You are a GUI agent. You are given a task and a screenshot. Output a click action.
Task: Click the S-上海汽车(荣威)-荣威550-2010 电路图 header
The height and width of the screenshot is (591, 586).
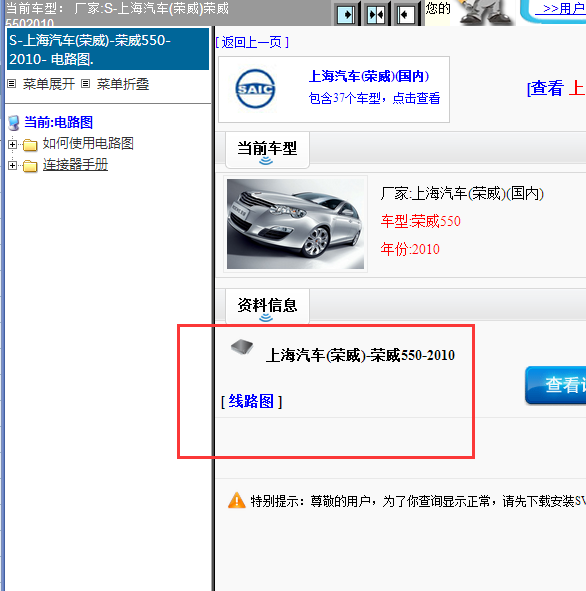108,49
